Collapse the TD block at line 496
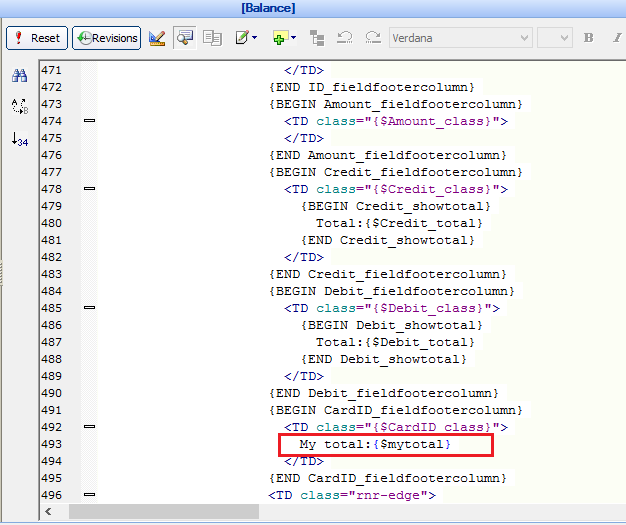The height and width of the screenshot is (525, 626). click(89, 495)
